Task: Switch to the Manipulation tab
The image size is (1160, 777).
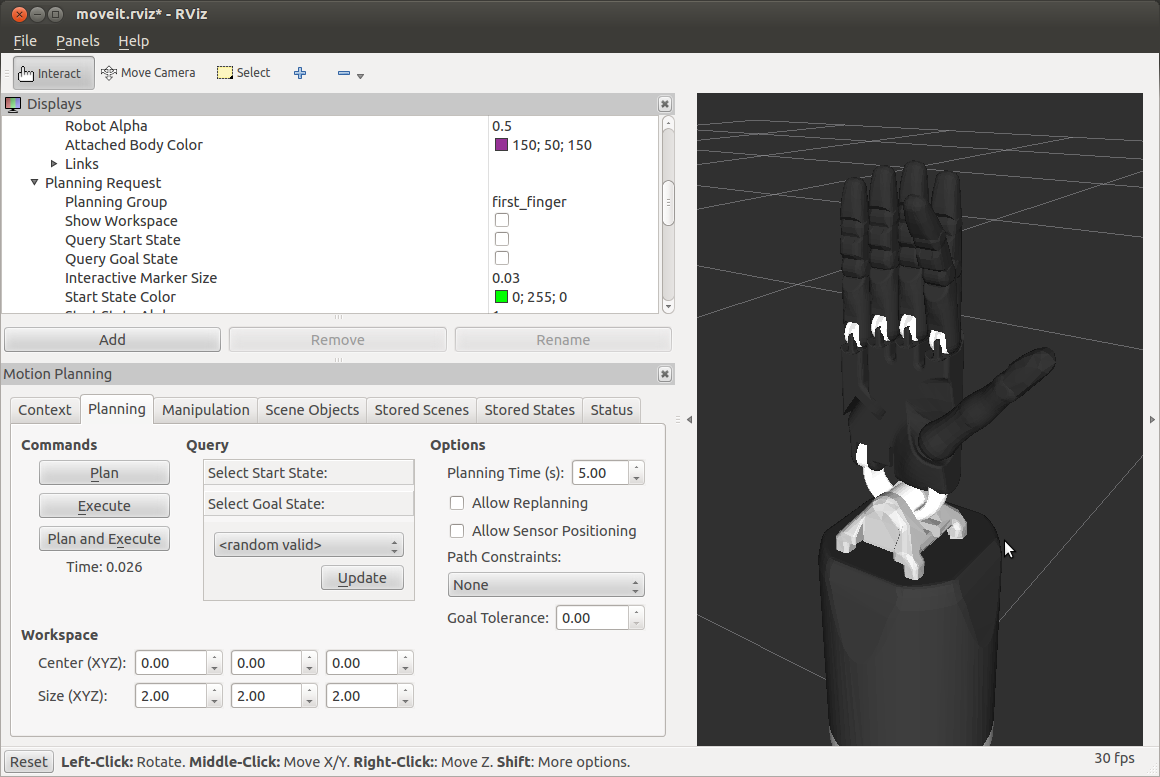Action: [x=206, y=410]
